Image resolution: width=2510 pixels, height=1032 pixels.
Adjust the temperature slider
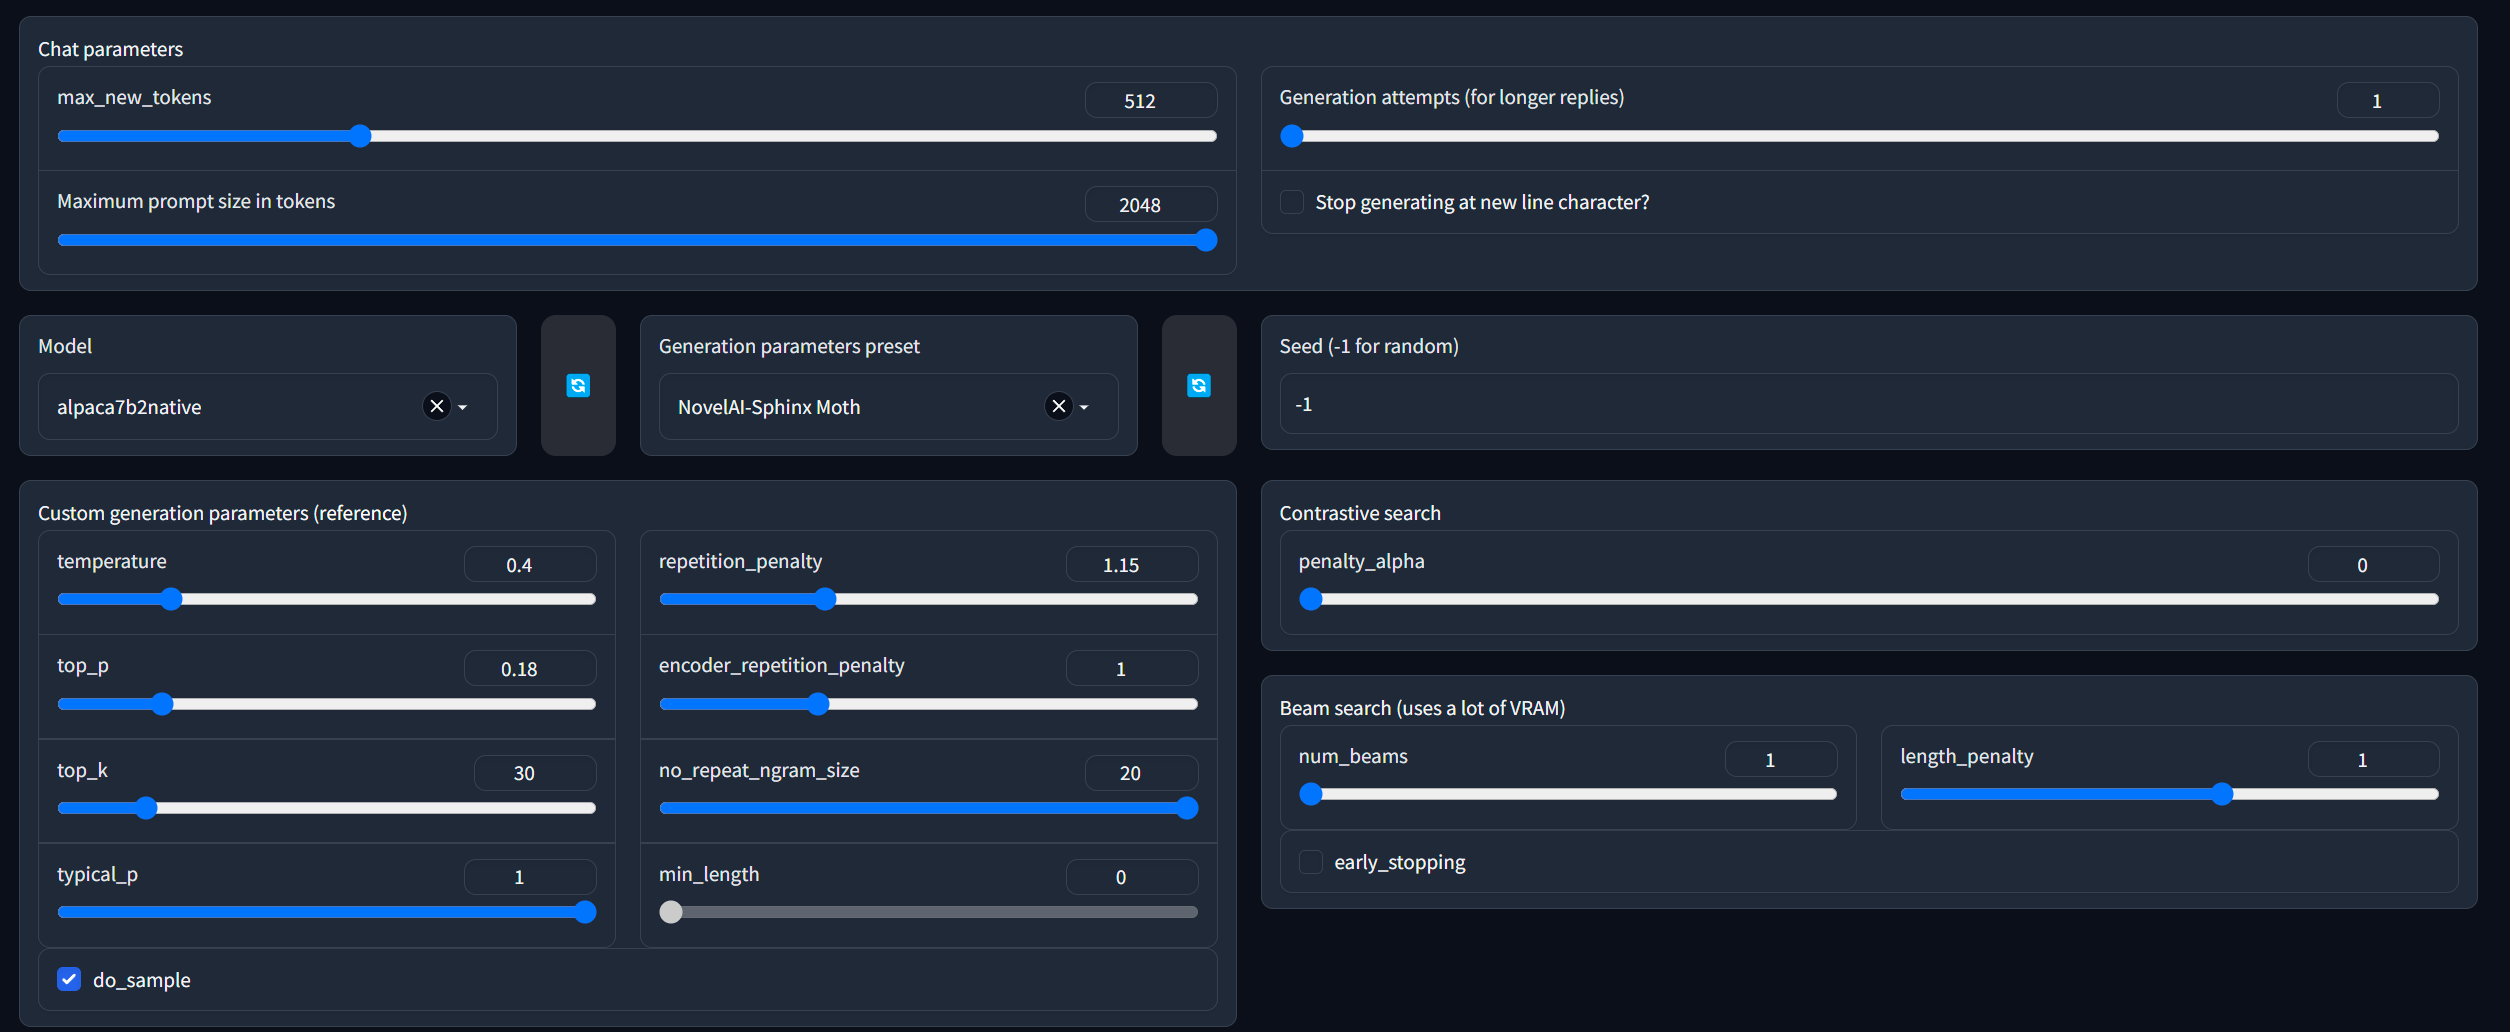(x=172, y=599)
